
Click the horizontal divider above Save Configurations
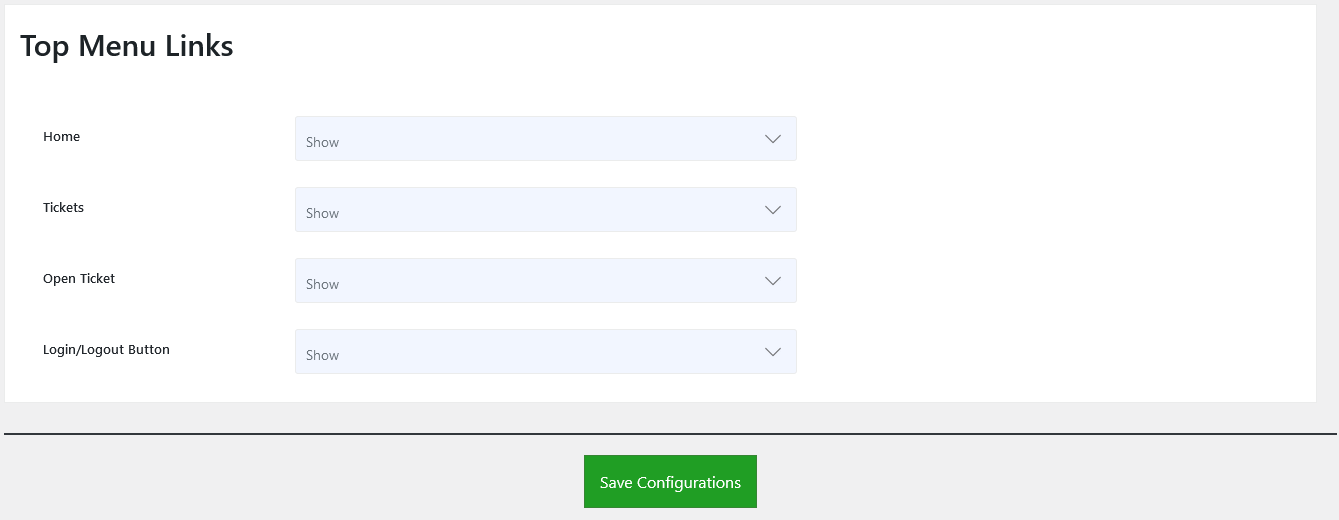click(x=670, y=434)
